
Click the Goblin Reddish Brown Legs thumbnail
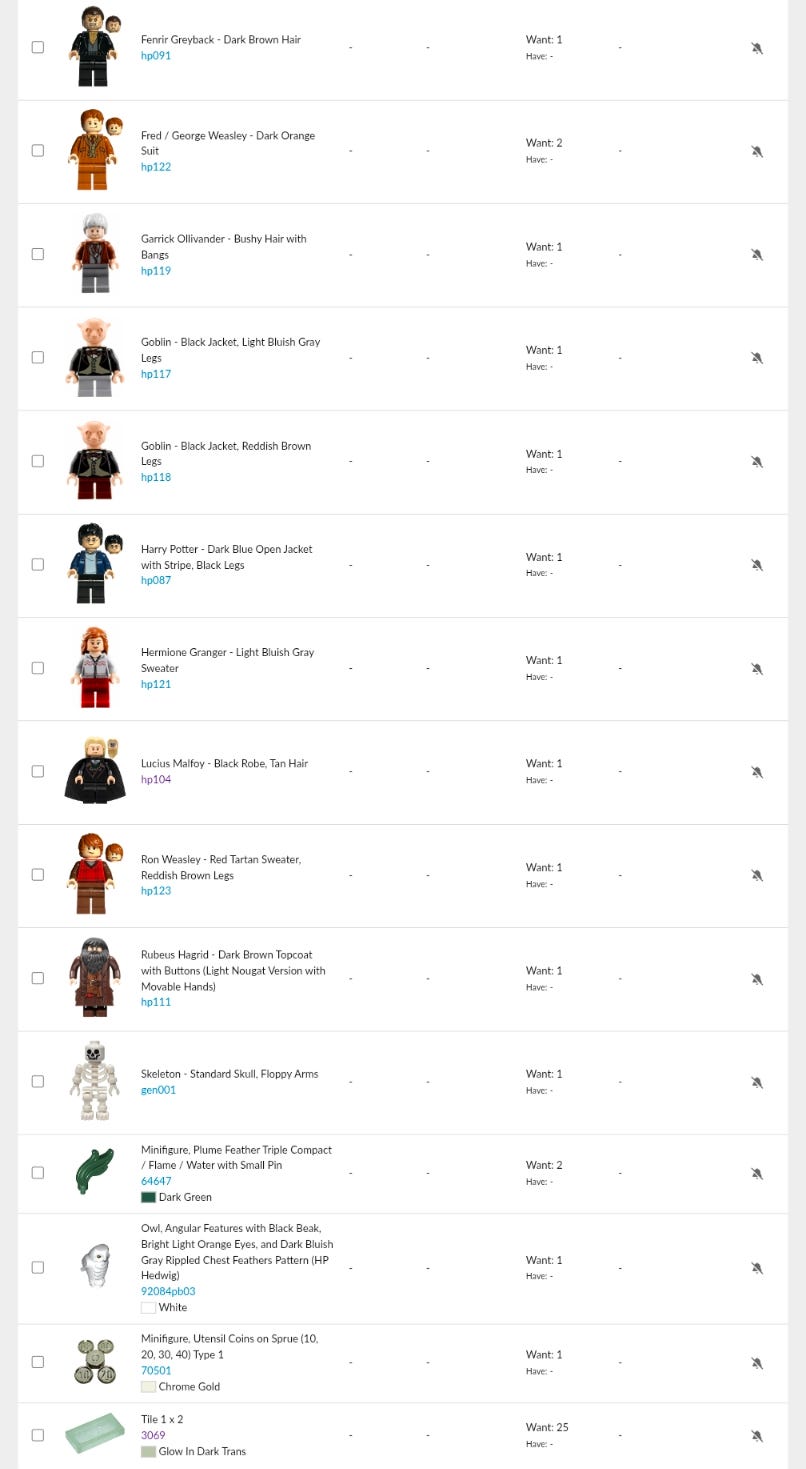[x=95, y=461]
